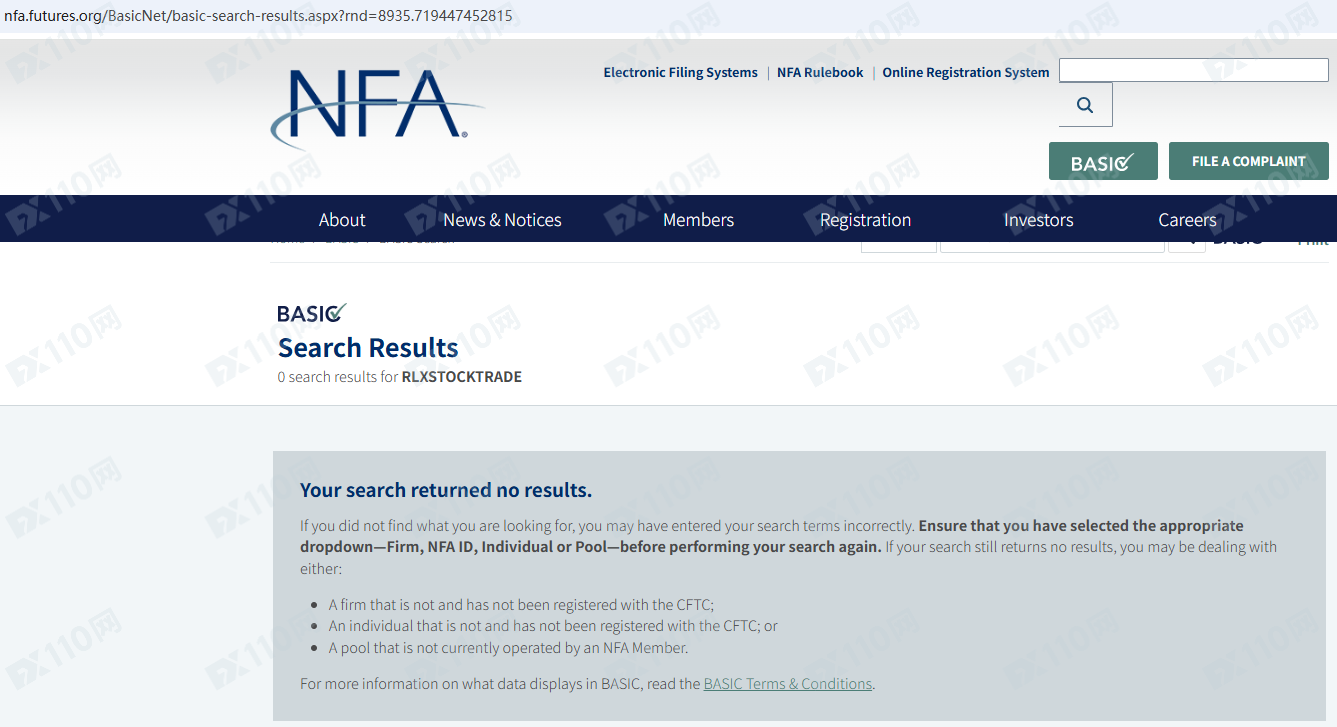Click the bullet beginning 'A pool that is not'
Screen dimensions: 1337x727
[508, 648]
